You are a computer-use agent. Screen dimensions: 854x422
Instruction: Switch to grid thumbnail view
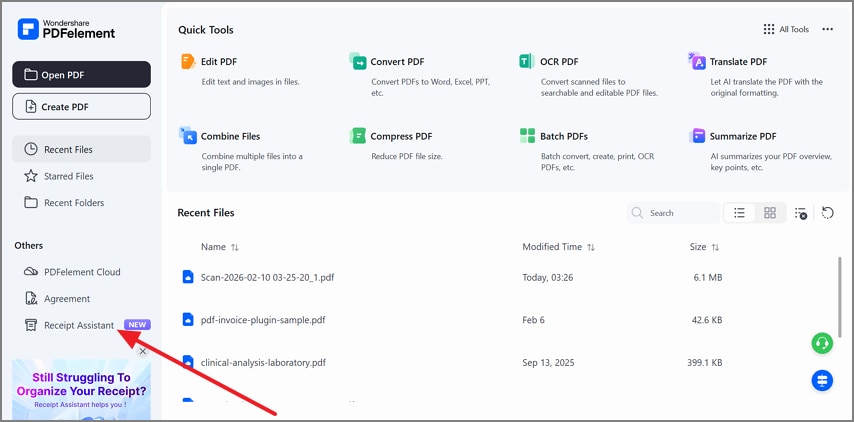pyautogui.click(x=769, y=213)
